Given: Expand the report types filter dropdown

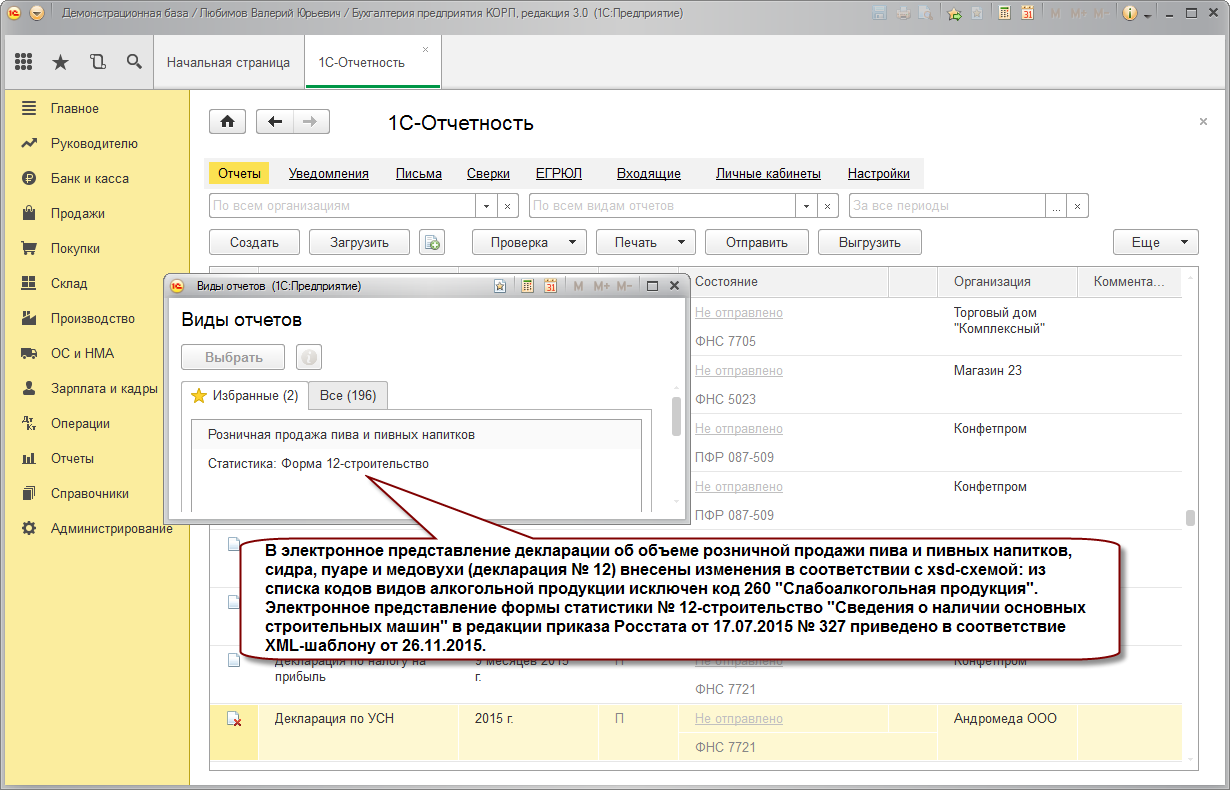Looking at the screenshot, I should coord(806,206).
